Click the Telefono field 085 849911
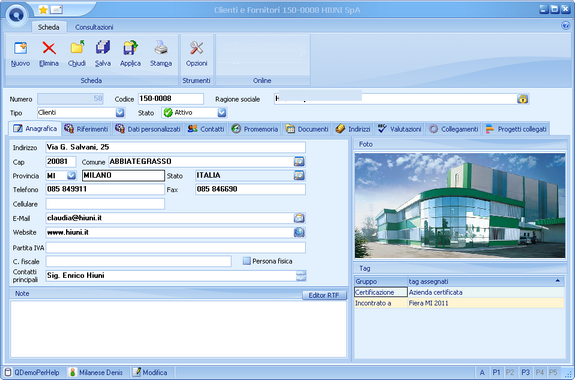Image resolution: width=575 pixels, height=380 pixels. [105, 189]
